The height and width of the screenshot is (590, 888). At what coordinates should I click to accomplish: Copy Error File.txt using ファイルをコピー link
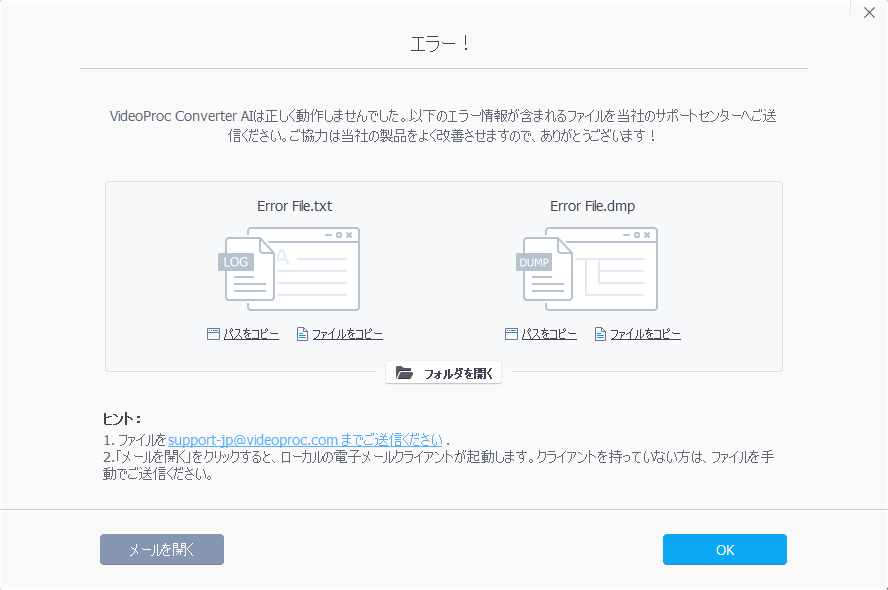[x=347, y=334]
